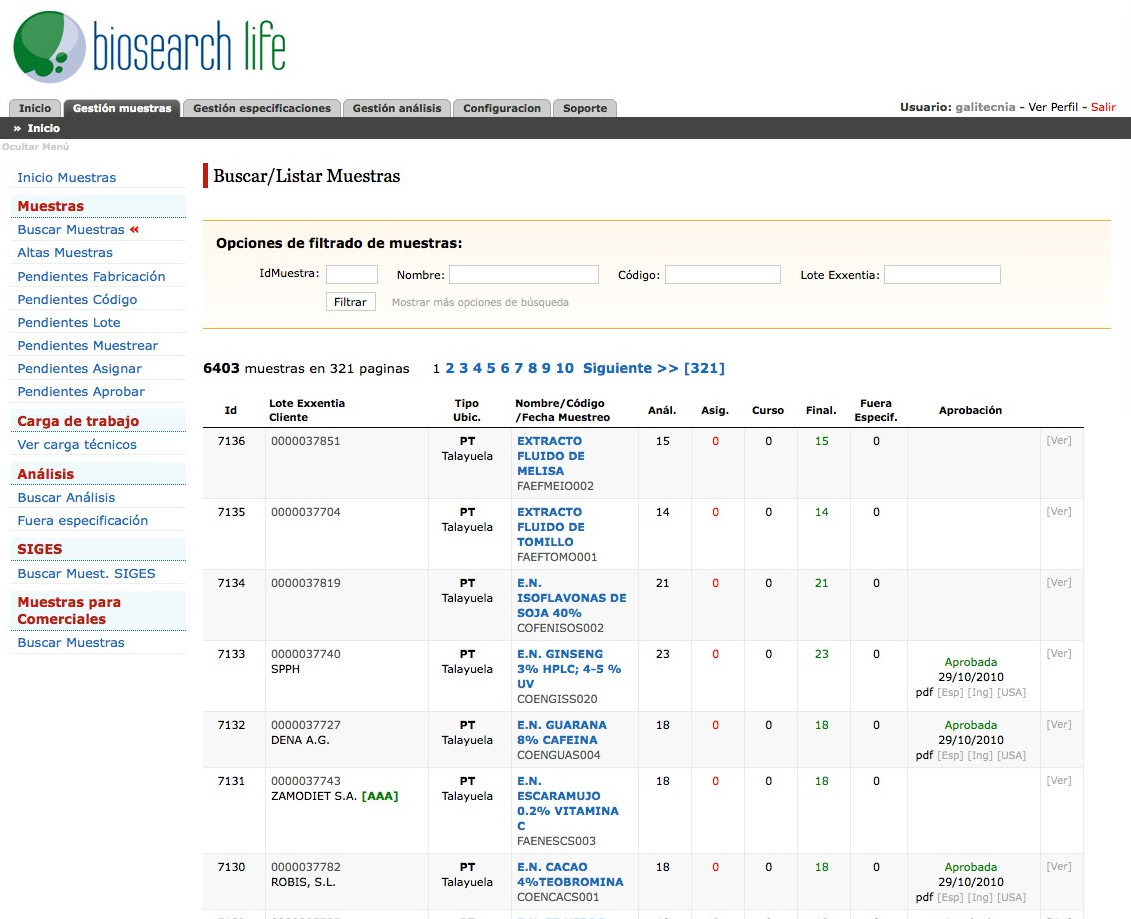Jump to last page [321]
This screenshot has height=919, width=1131.
[x=704, y=368]
